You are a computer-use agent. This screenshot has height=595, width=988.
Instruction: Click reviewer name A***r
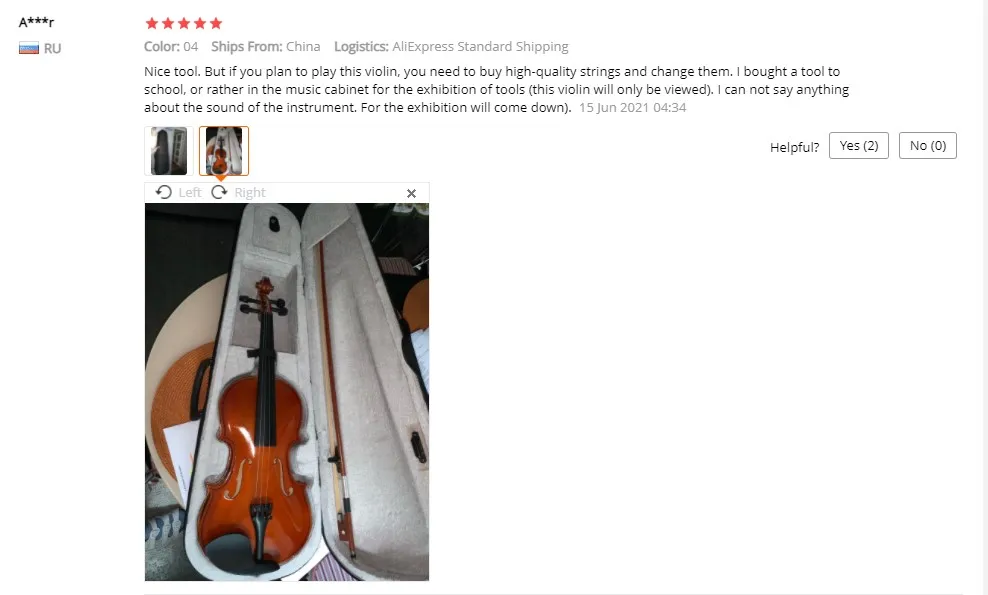pos(37,23)
